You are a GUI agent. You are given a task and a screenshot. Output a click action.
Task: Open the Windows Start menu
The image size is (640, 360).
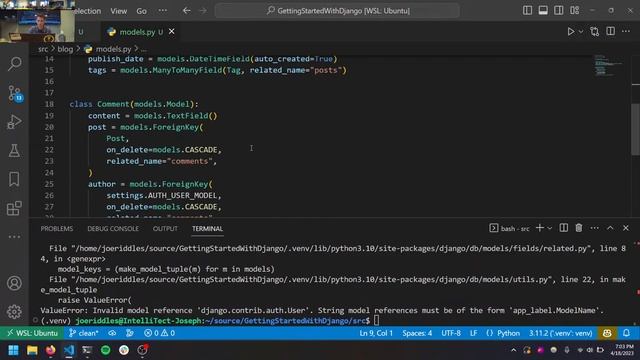click(13, 350)
